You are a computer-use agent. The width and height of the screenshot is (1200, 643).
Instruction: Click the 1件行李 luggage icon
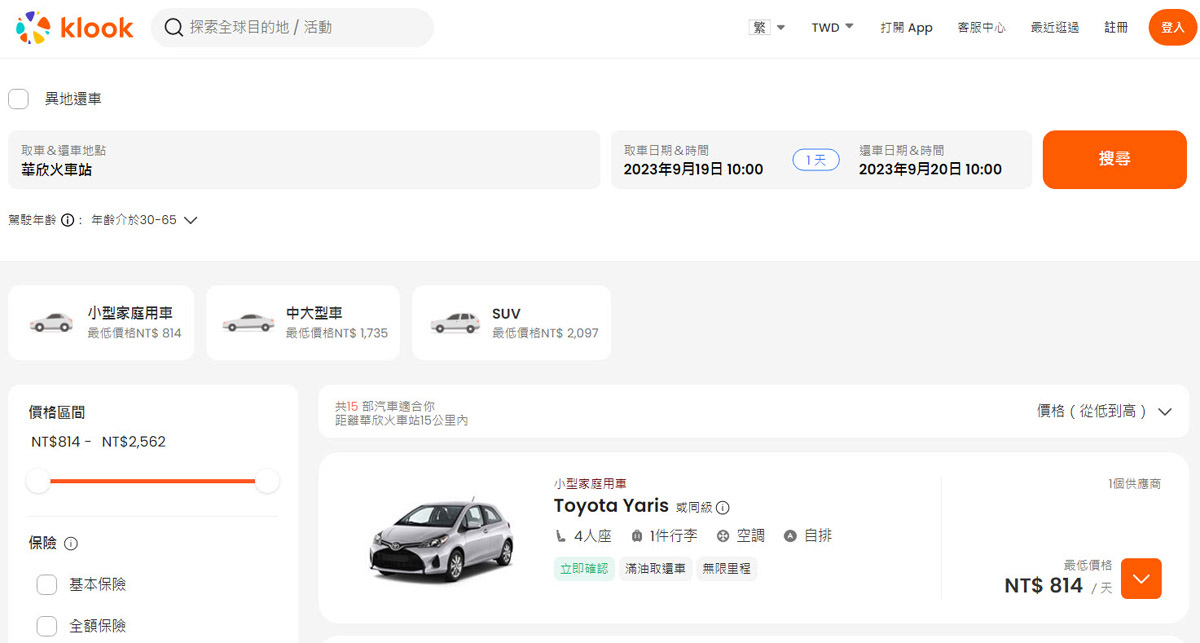click(637, 536)
